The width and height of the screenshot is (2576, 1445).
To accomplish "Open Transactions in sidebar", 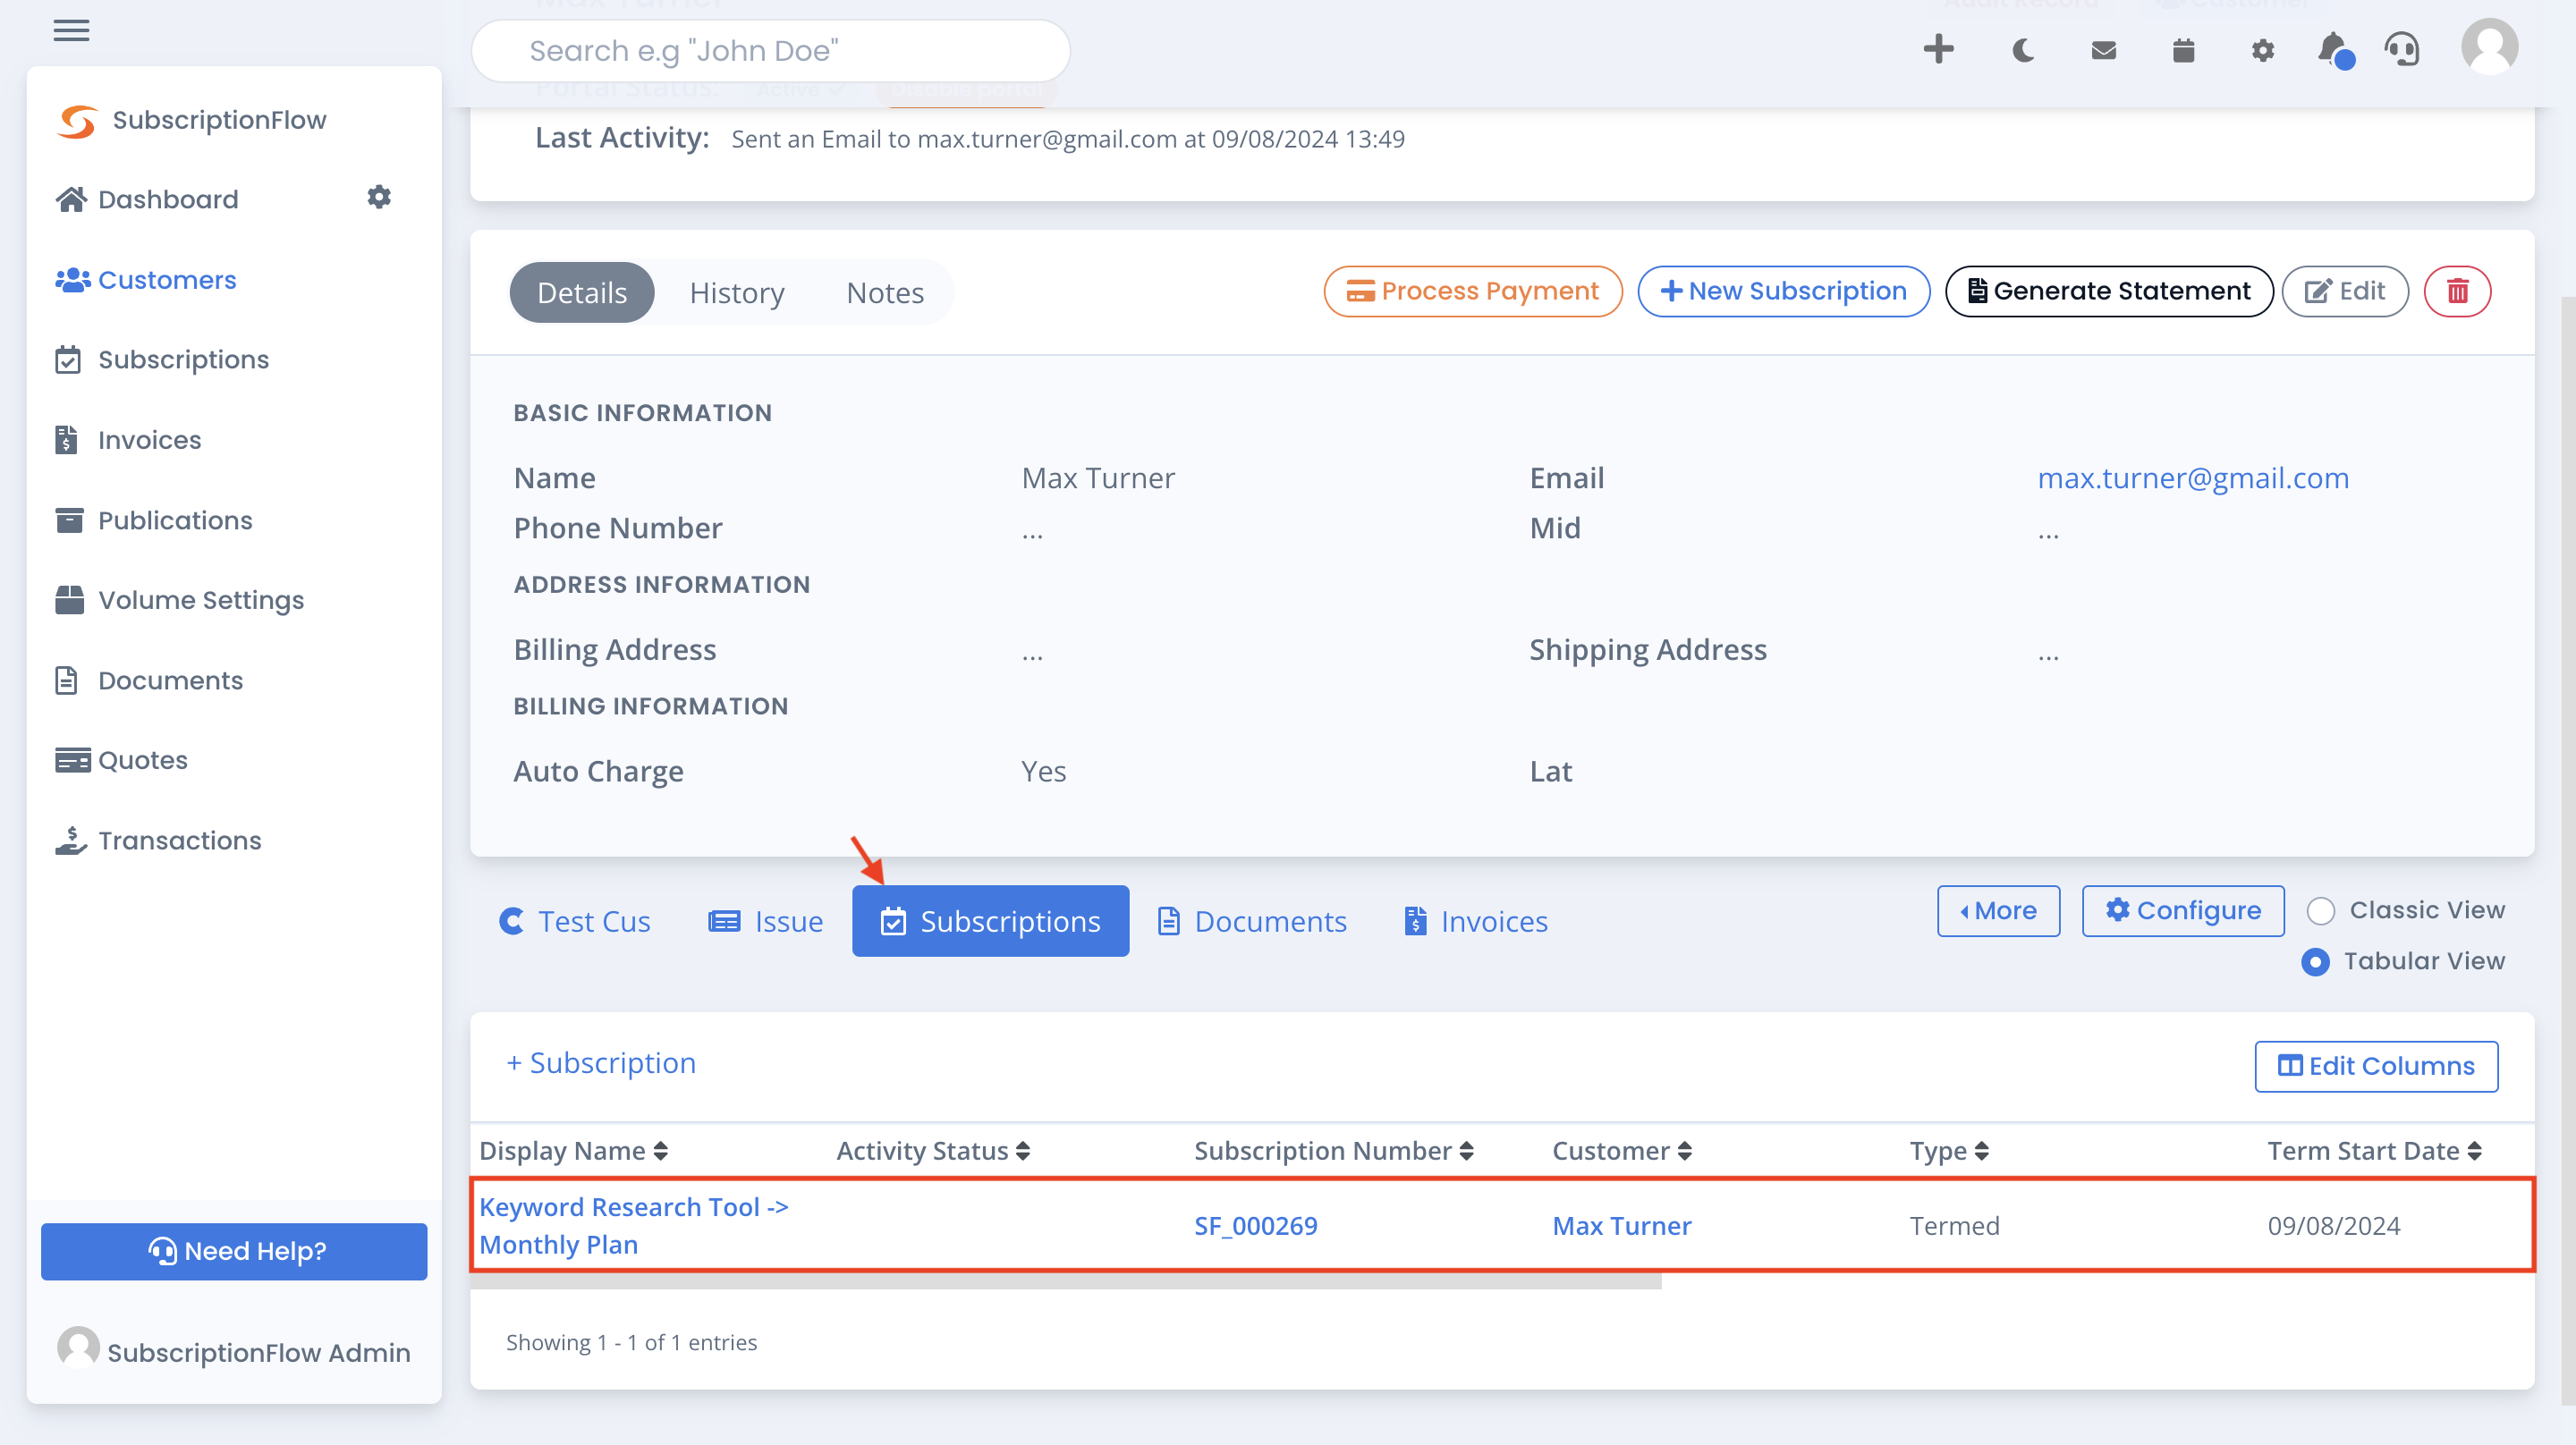I will 158,840.
